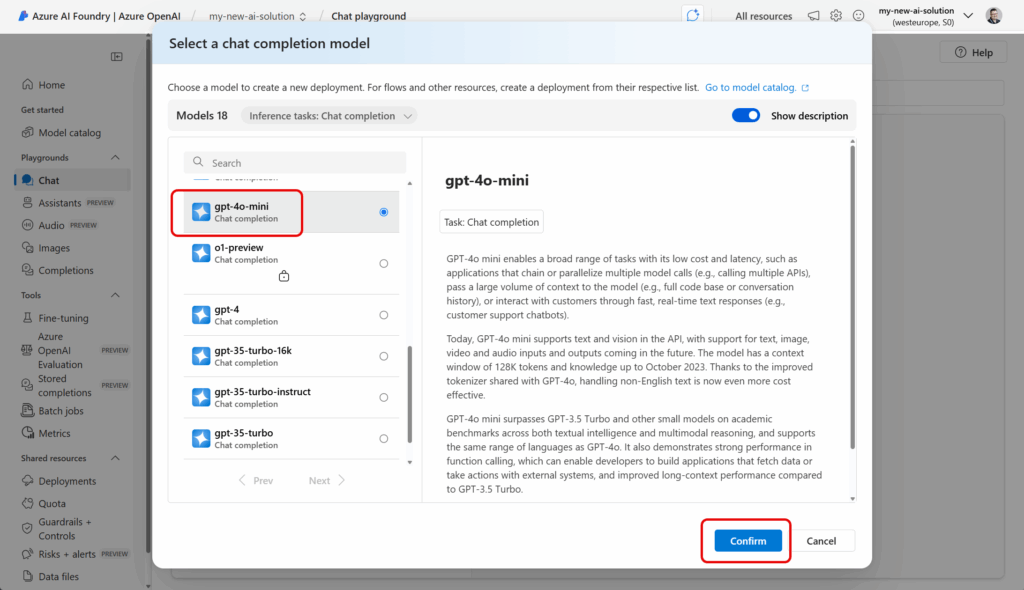Image resolution: width=1024 pixels, height=590 pixels.
Task: Click the Home icon in sidebar
Action: [27, 84]
